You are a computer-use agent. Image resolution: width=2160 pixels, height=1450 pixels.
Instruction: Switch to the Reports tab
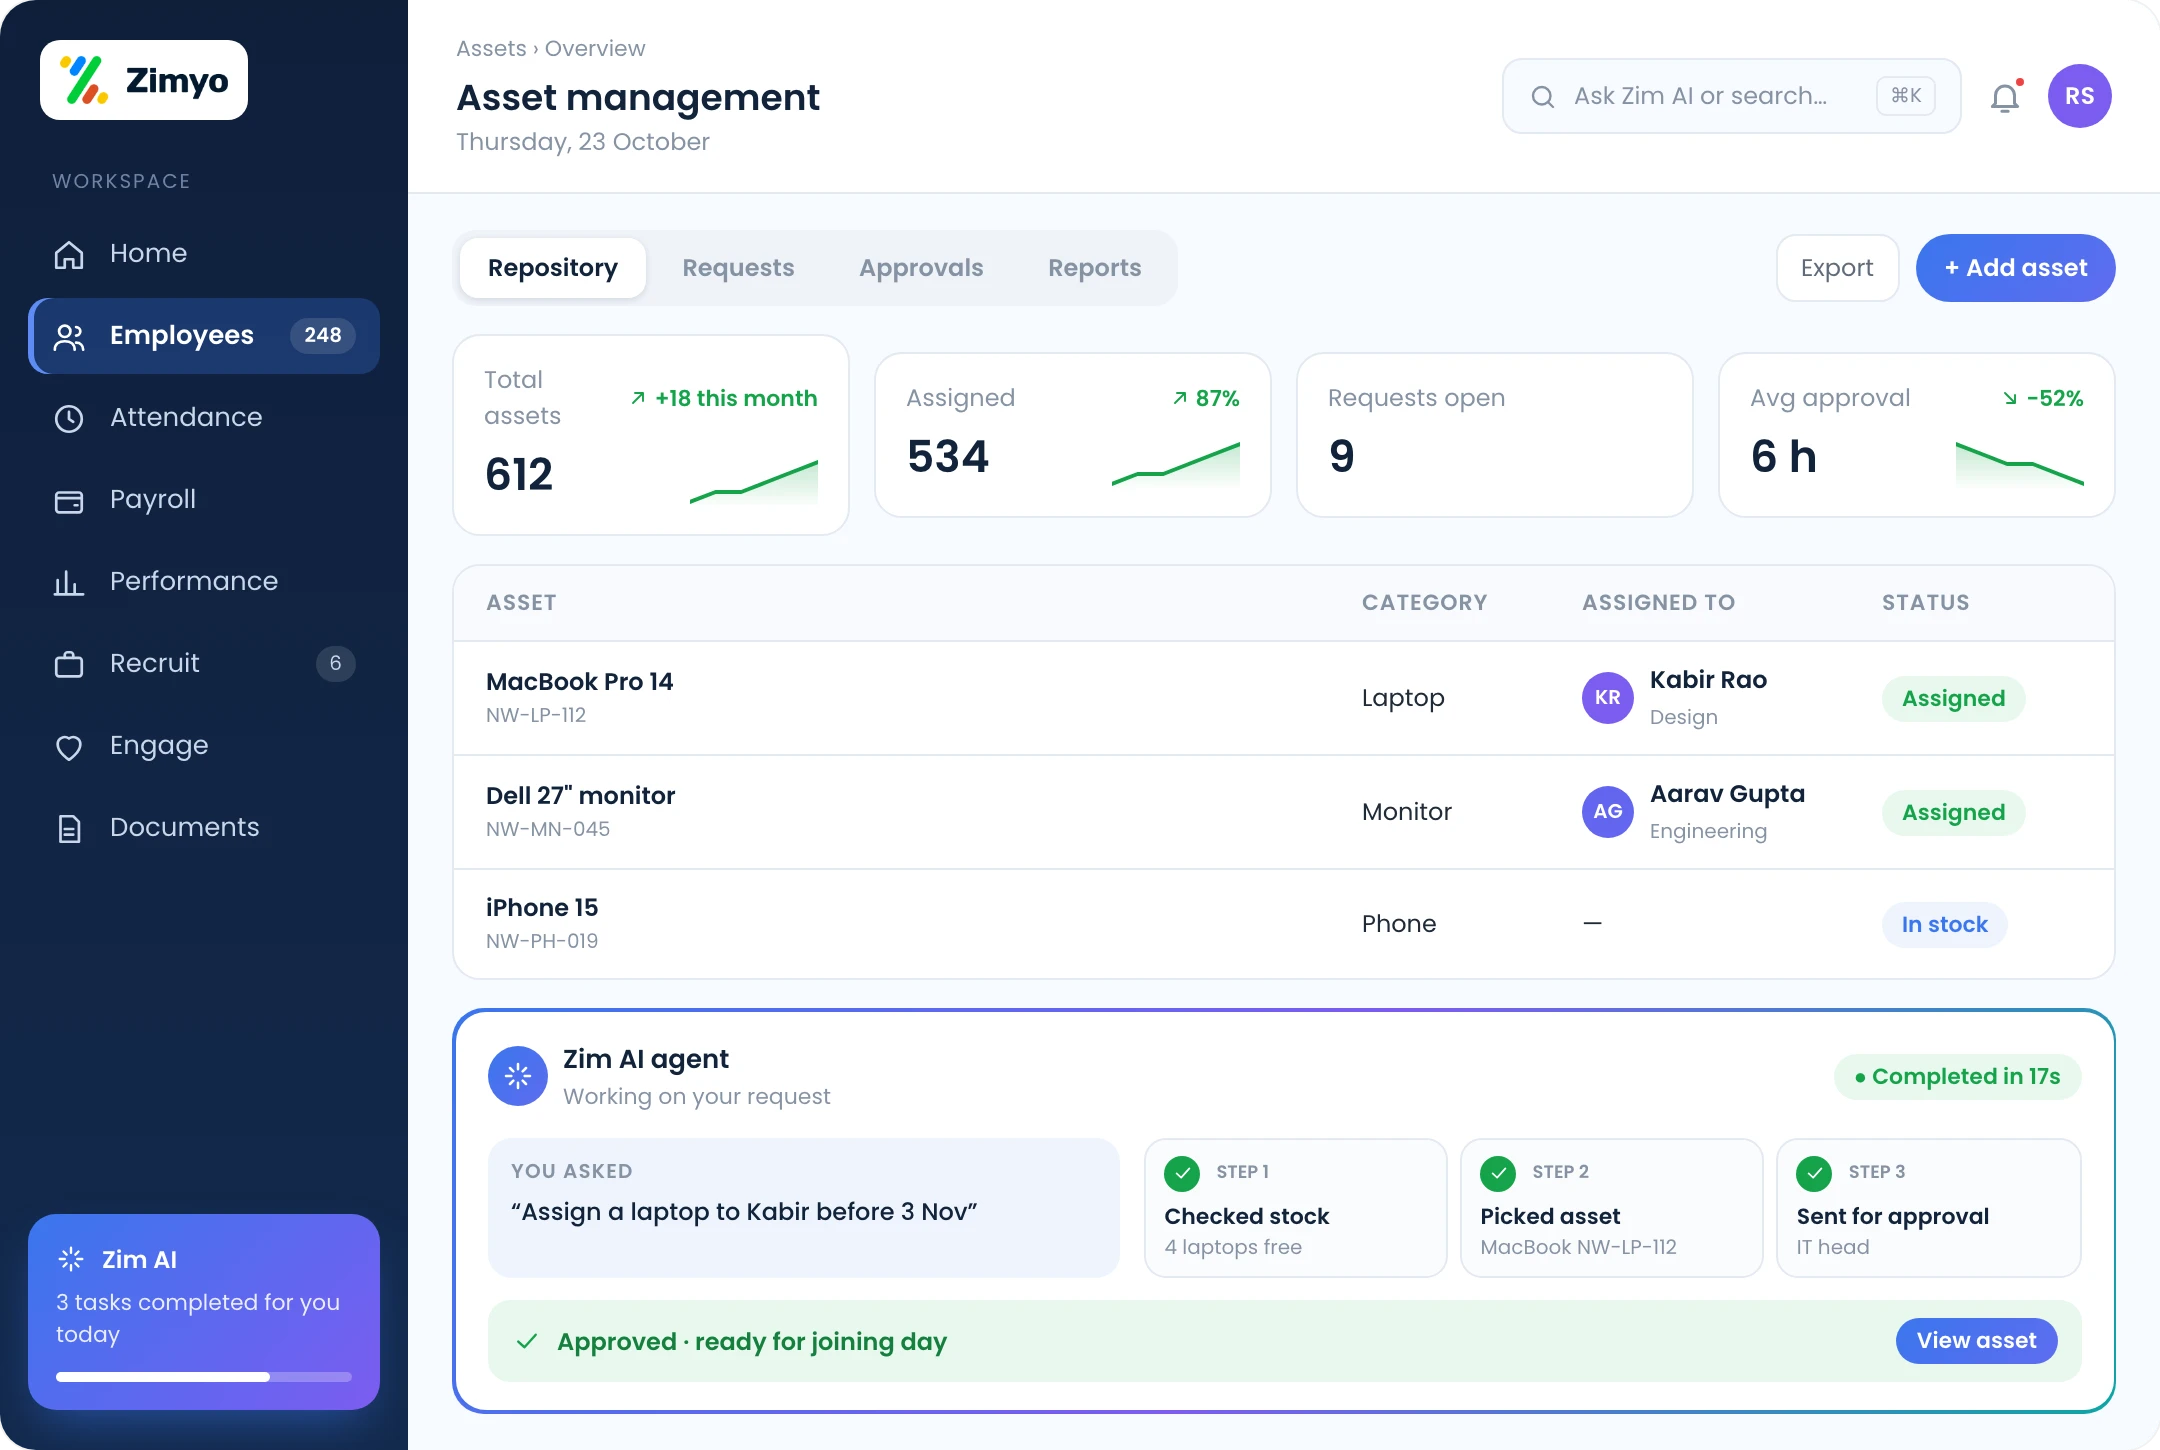coord(1094,268)
